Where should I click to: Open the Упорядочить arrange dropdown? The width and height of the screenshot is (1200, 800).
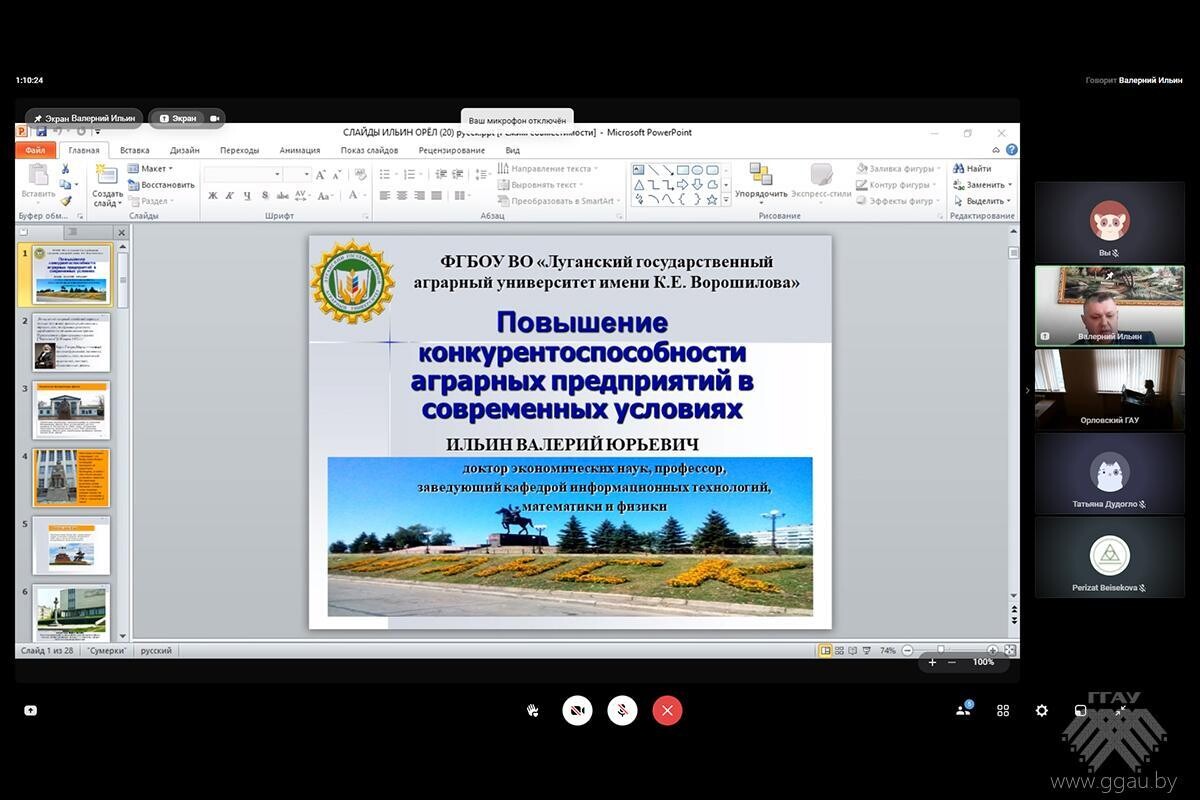pyautogui.click(x=761, y=183)
